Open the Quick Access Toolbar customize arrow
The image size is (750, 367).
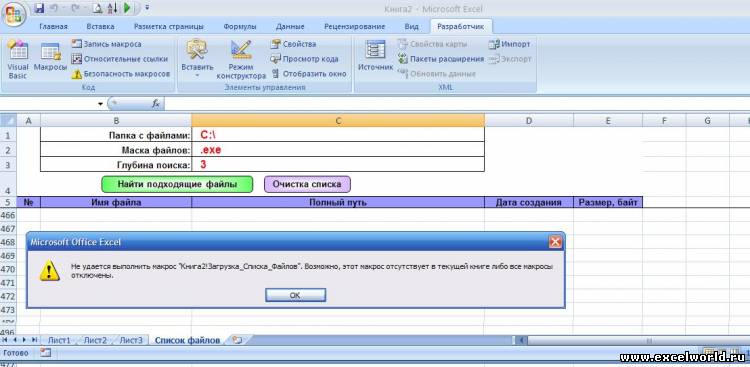click(147, 8)
